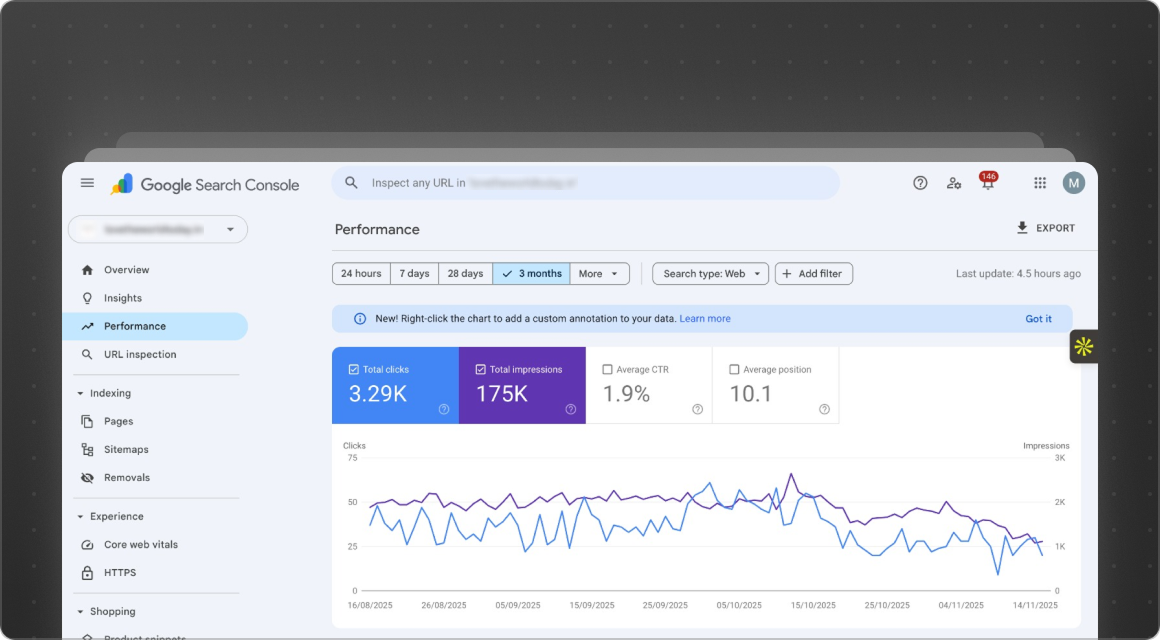This screenshot has height=640, width=1160.
Task: Click the Last update: 4.5 hours ago text
Action: point(1018,274)
